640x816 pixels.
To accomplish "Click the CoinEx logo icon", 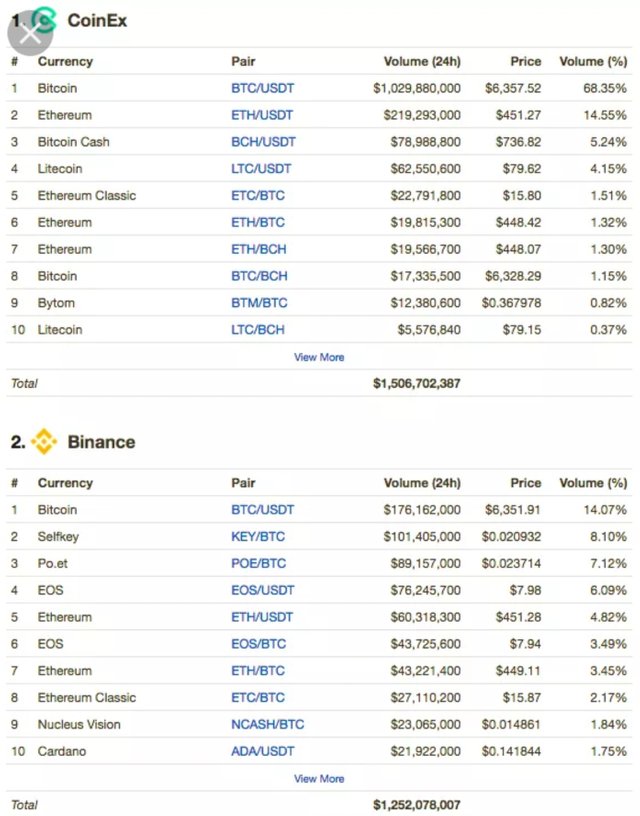I will (x=45, y=19).
